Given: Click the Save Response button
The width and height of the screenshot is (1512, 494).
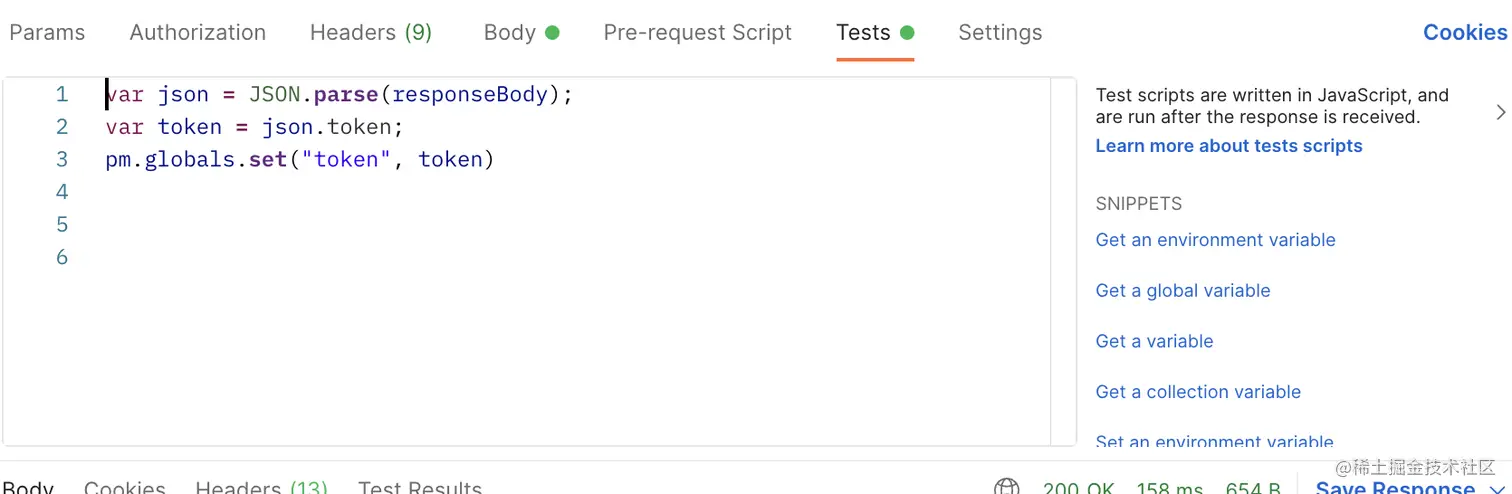Looking at the screenshot, I should (1395, 488).
